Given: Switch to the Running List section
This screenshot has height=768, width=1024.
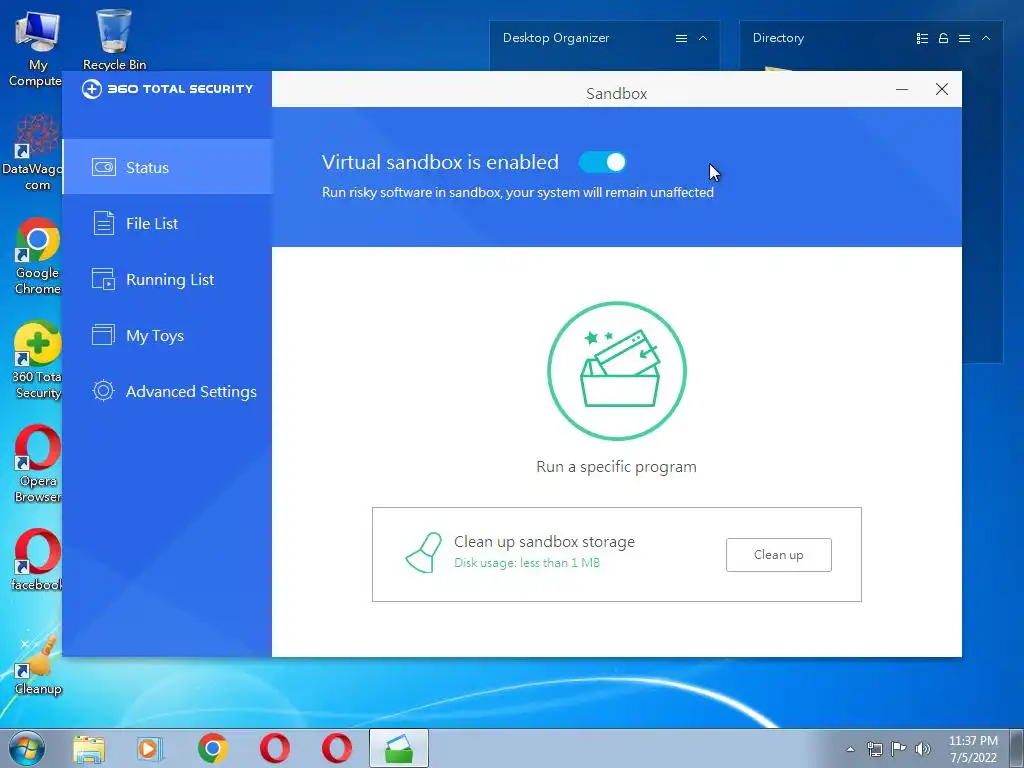Looking at the screenshot, I should point(167,280).
